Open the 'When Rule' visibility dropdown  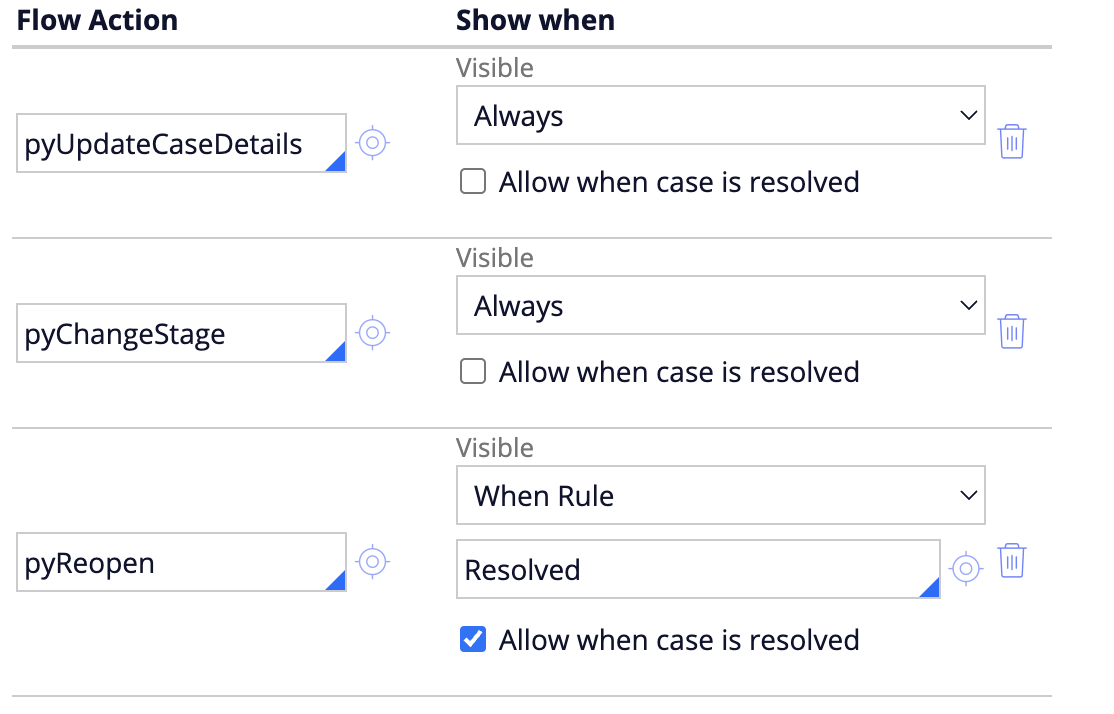pos(720,495)
